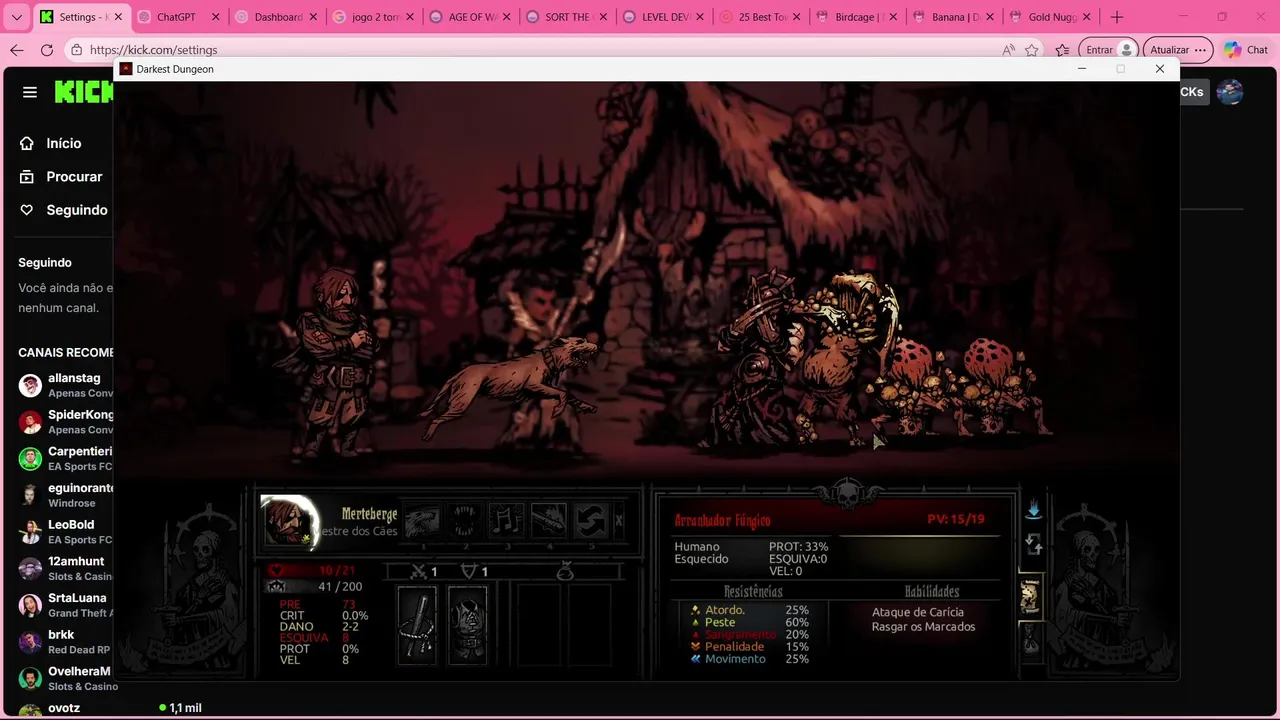Click the pass turn X button

619,520
